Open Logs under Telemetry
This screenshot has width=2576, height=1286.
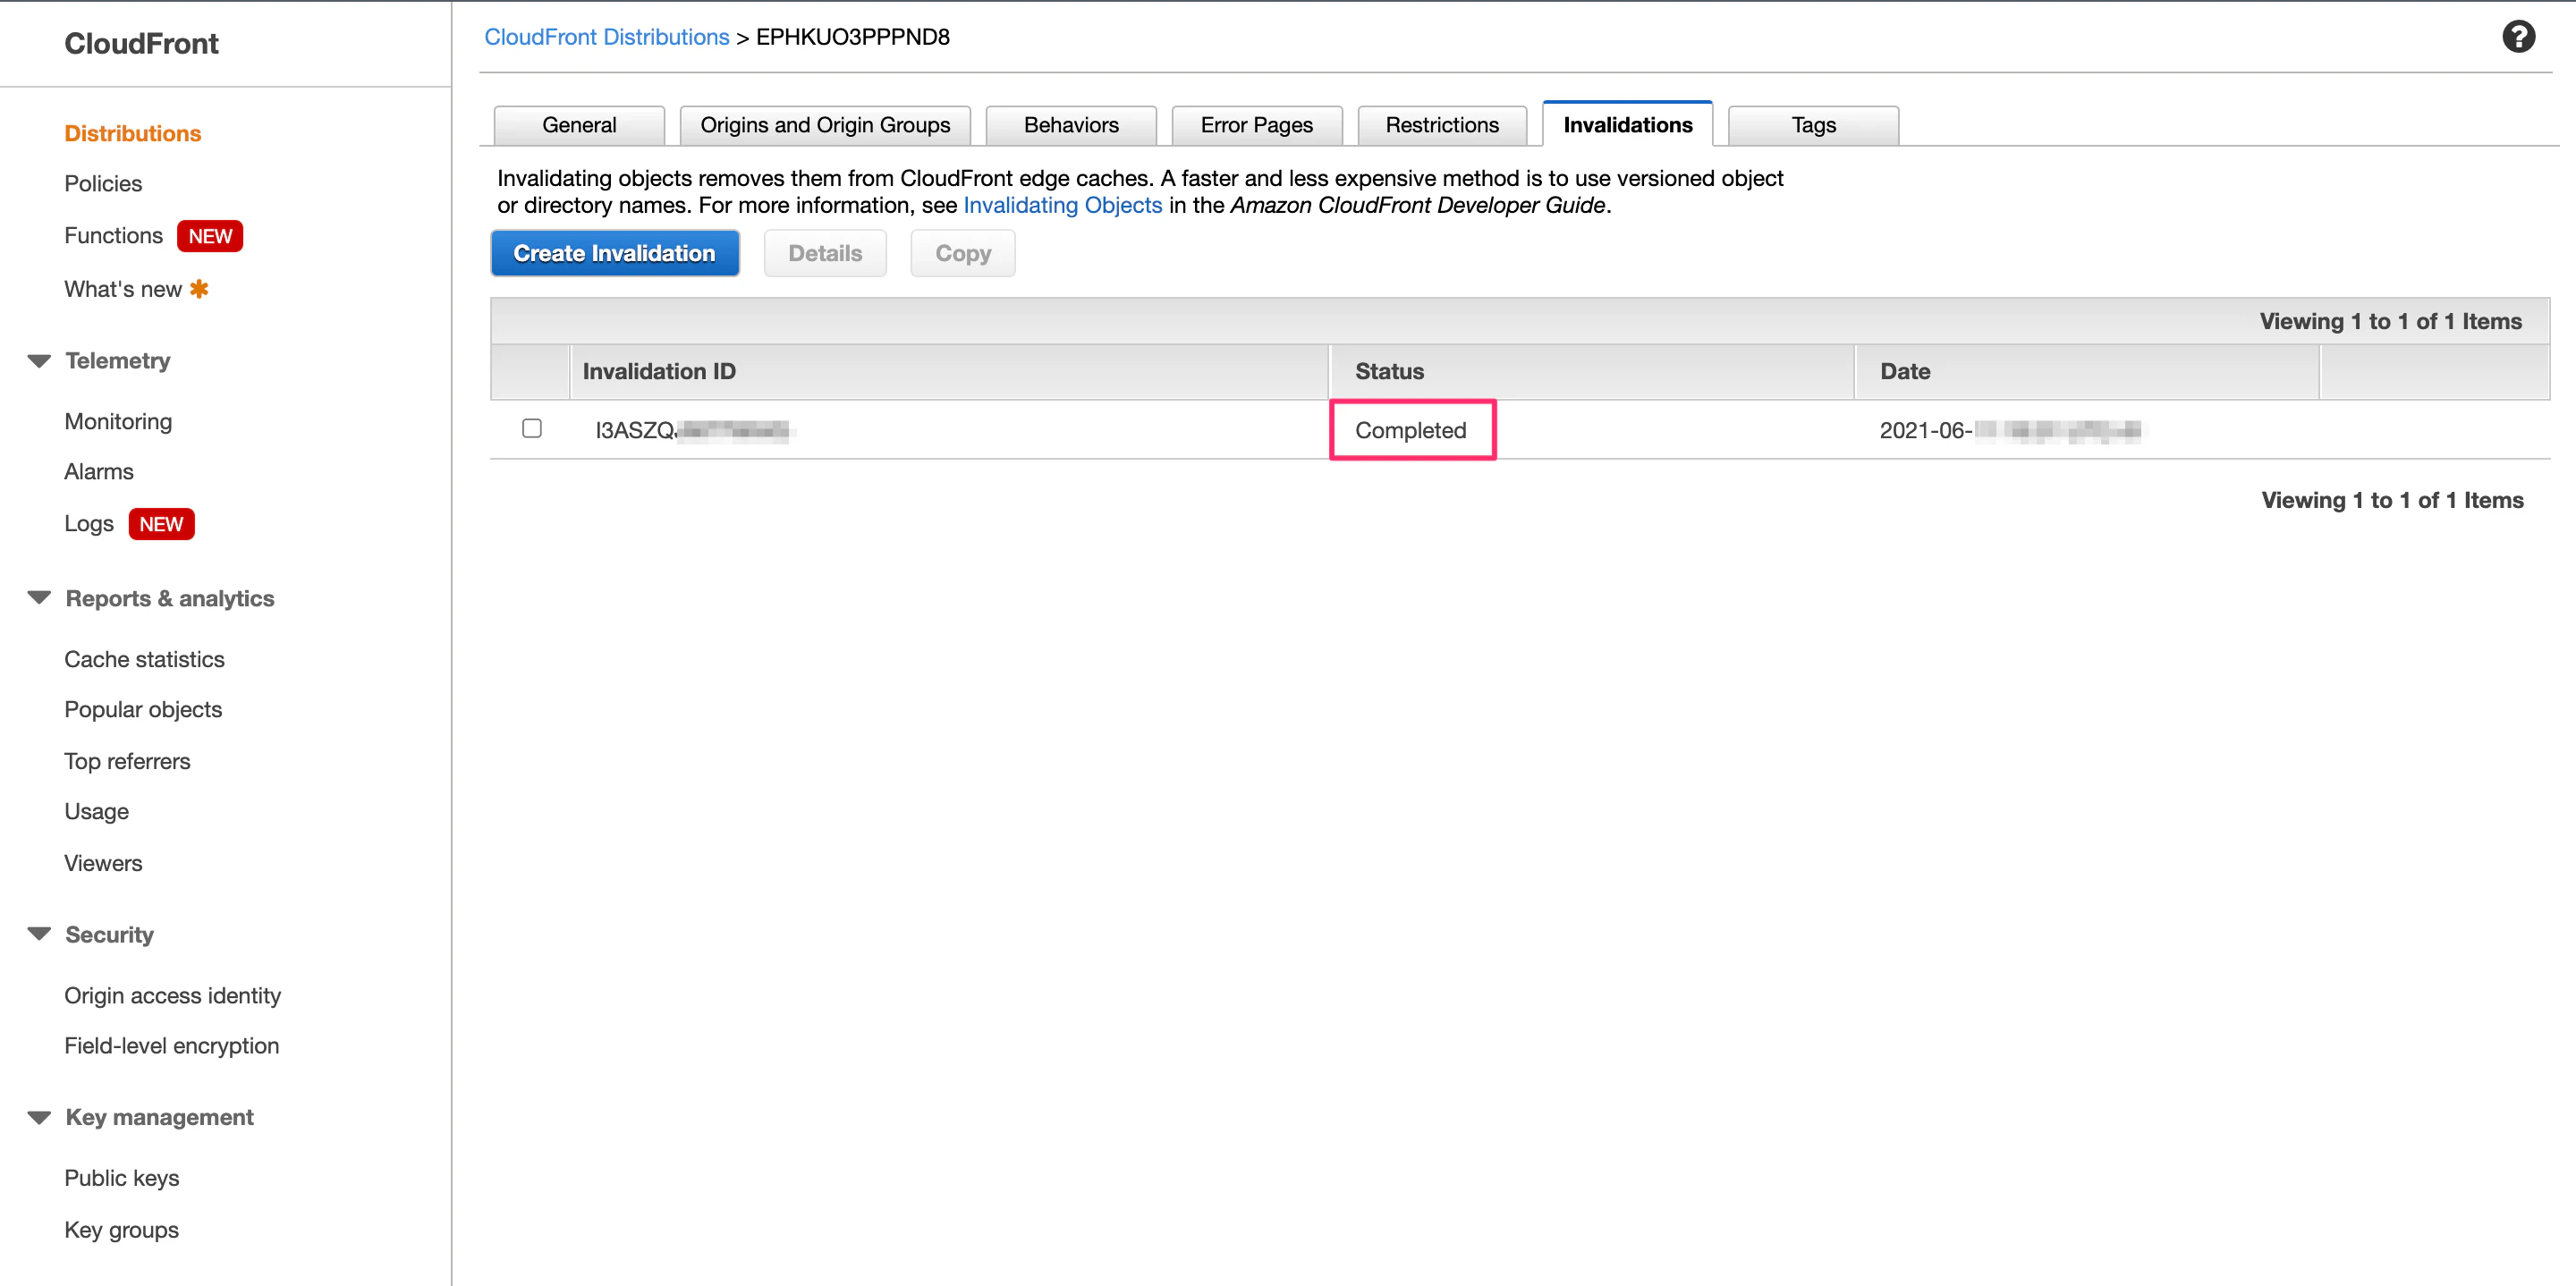coord(89,524)
